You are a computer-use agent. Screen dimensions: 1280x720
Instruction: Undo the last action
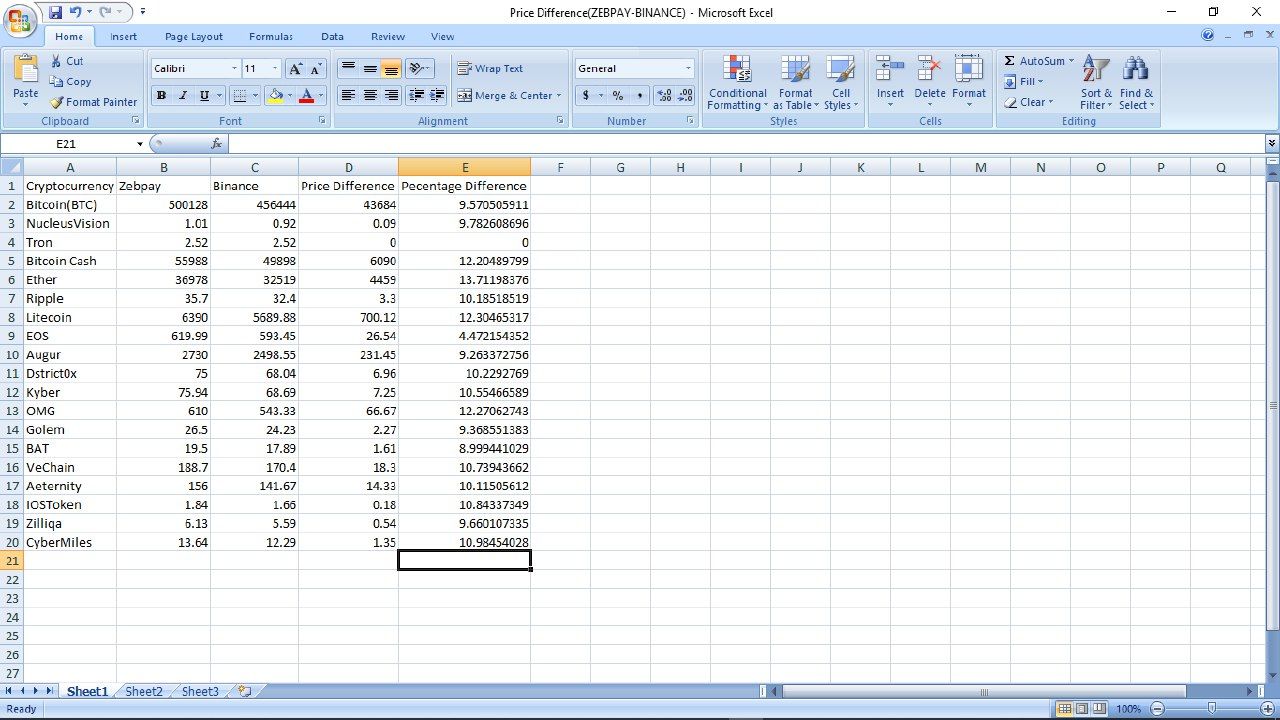[76, 12]
